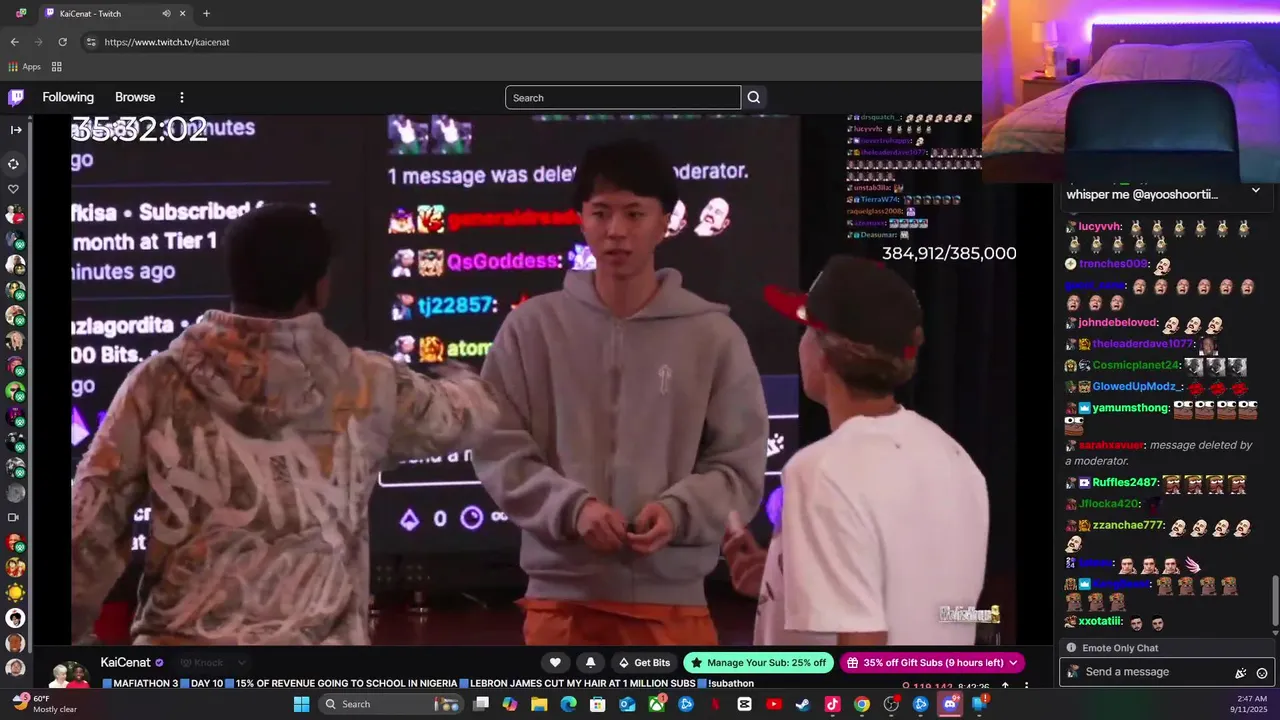The width and height of the screenshot is (1280, 720).
Task: Click the share icon below stream
Action: [x=1005, y=687]
